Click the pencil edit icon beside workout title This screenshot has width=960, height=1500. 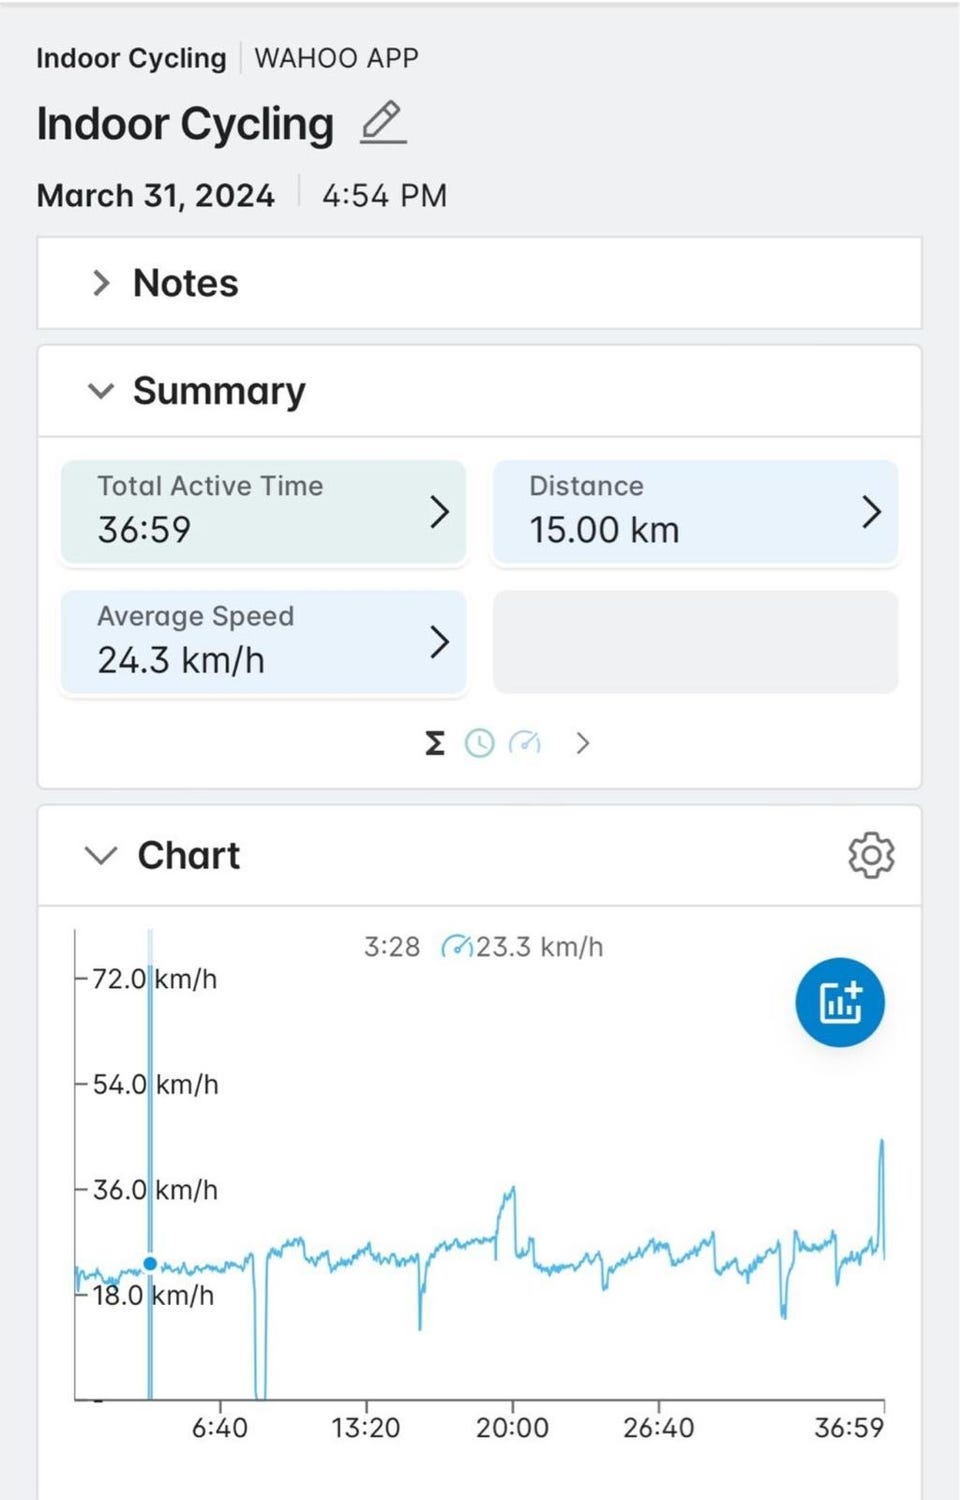(382, 123)
